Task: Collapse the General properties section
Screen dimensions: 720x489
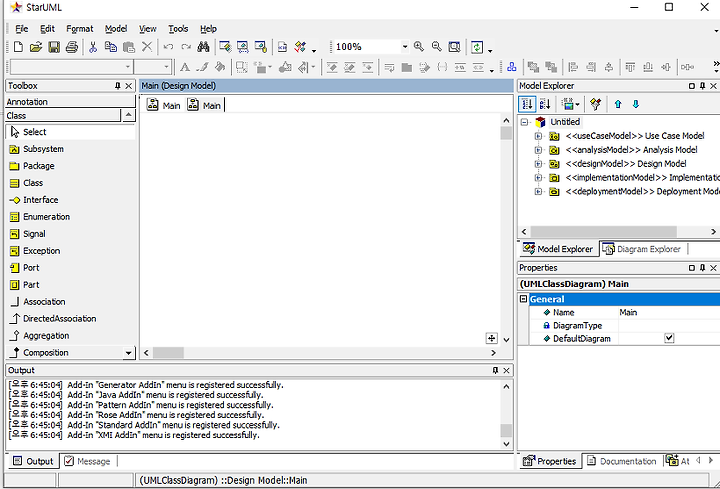Action: click(x=523, y=299)
